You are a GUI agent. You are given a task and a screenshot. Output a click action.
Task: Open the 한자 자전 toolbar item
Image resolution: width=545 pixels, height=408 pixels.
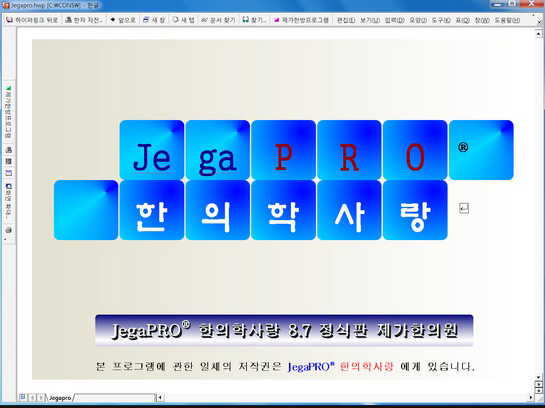(x=84, y=20)
